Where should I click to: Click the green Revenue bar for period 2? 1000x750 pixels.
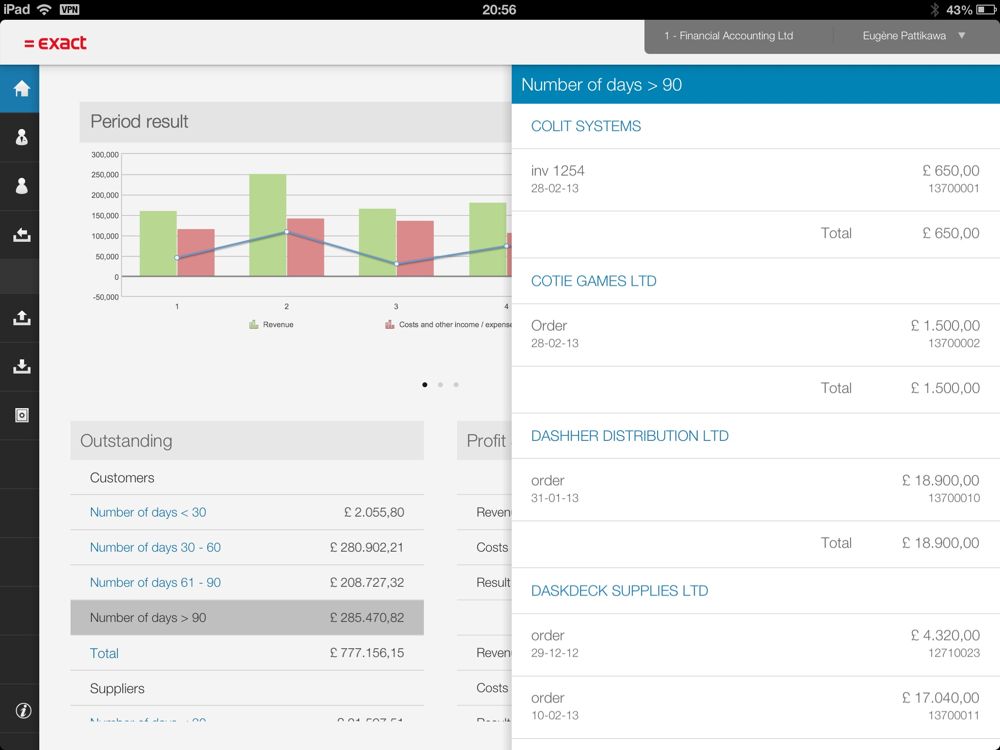[268, 225]
